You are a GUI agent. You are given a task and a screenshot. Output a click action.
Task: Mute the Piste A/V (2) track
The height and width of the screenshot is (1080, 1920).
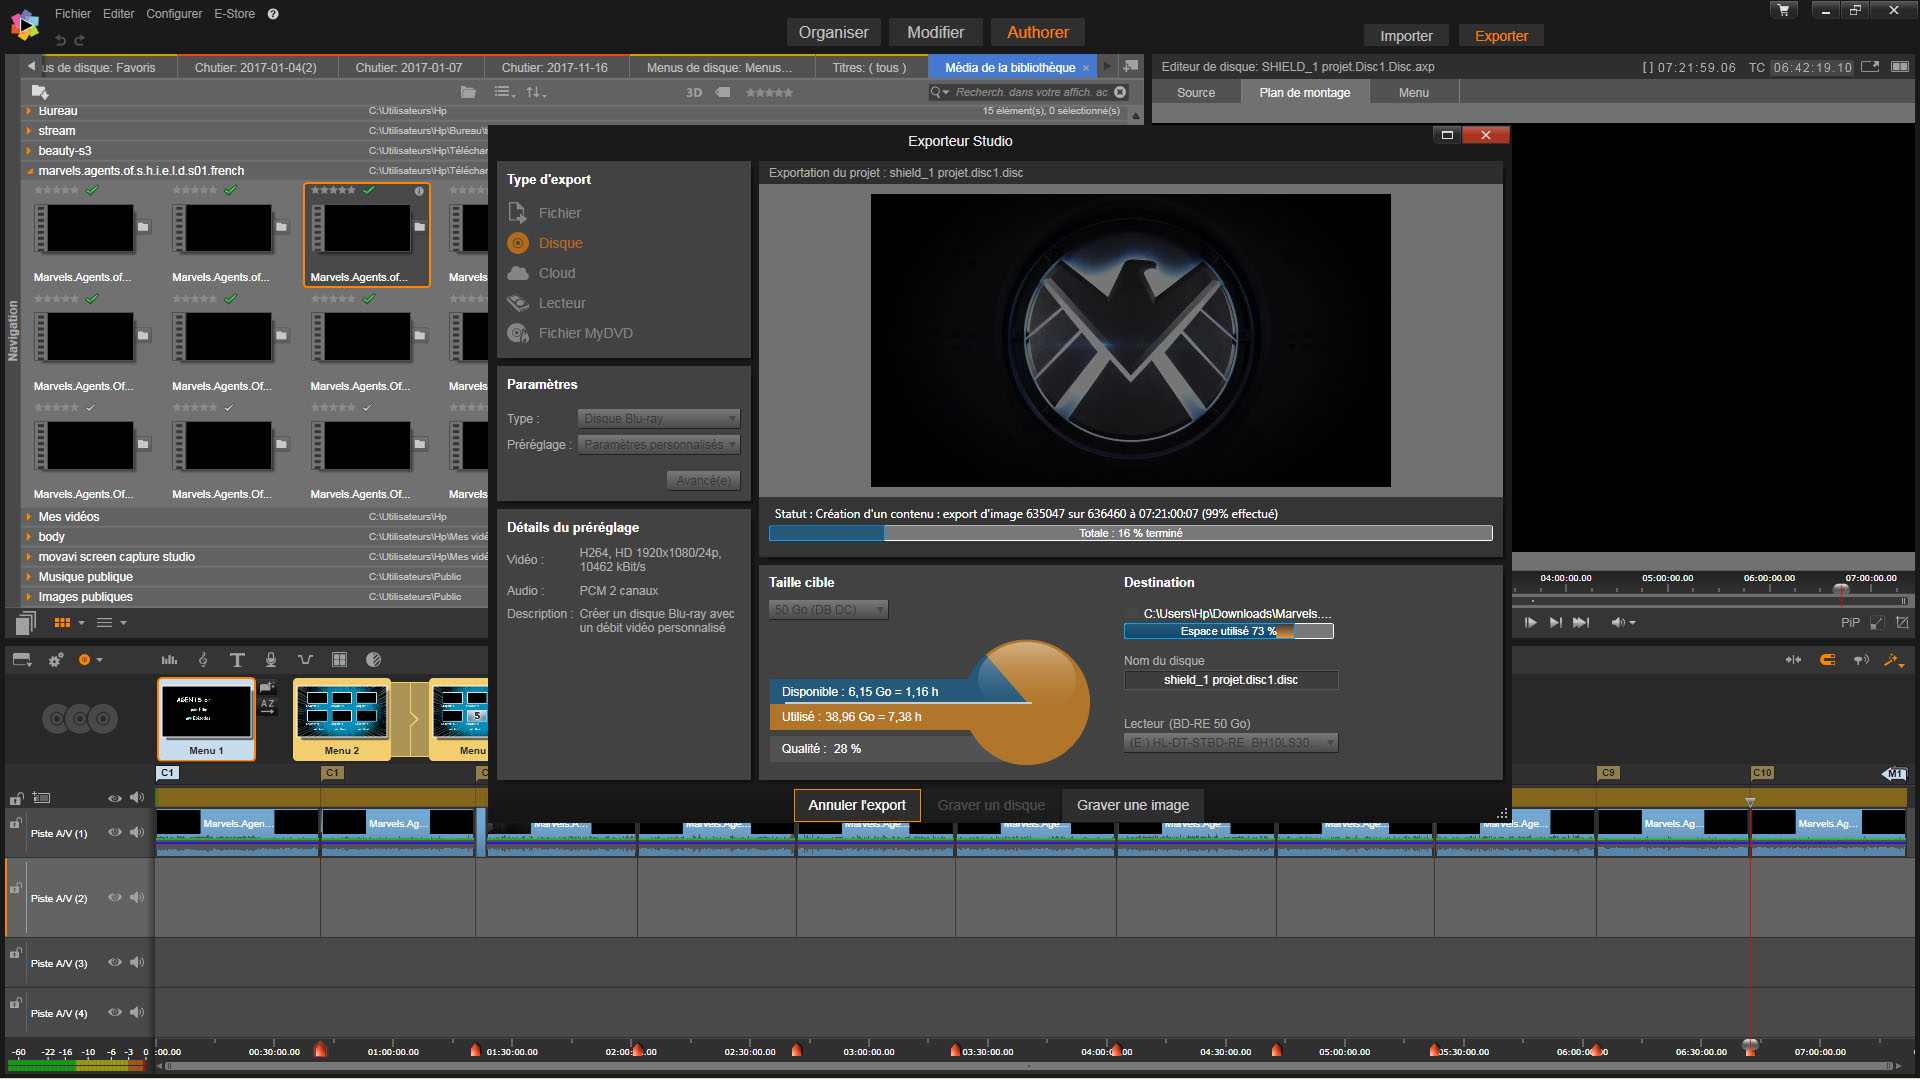click(x=137, y=898)
